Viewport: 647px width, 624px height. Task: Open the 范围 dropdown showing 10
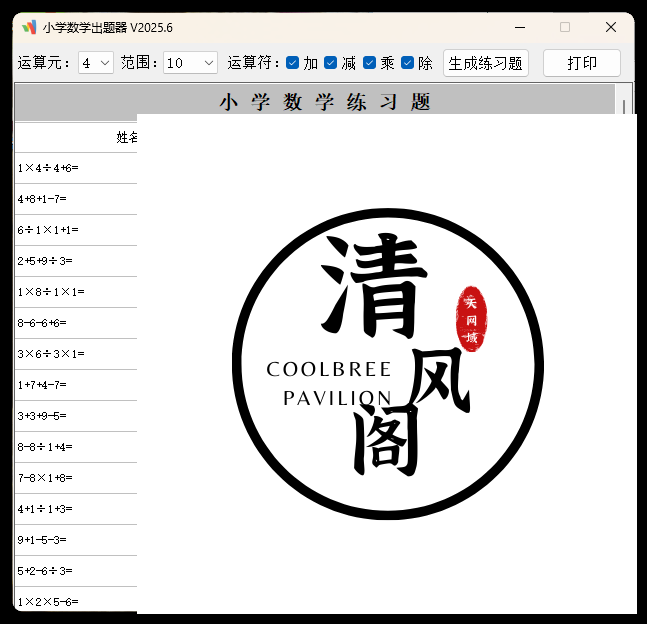click(190, 63)
